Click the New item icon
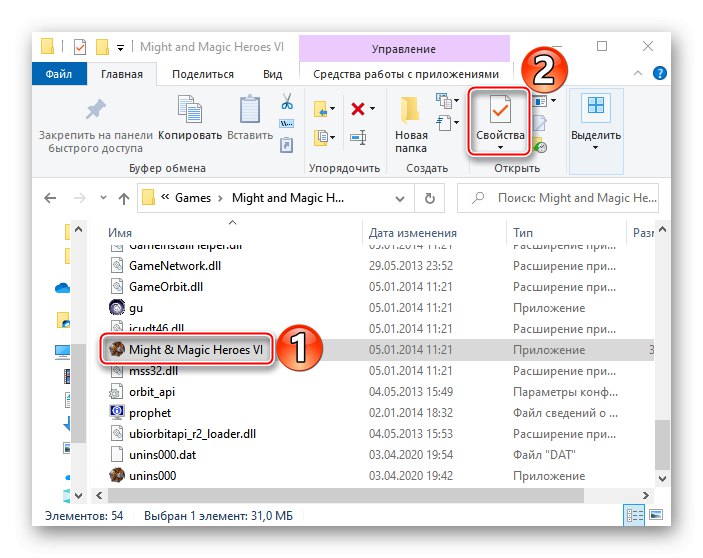 coord(444,101)
